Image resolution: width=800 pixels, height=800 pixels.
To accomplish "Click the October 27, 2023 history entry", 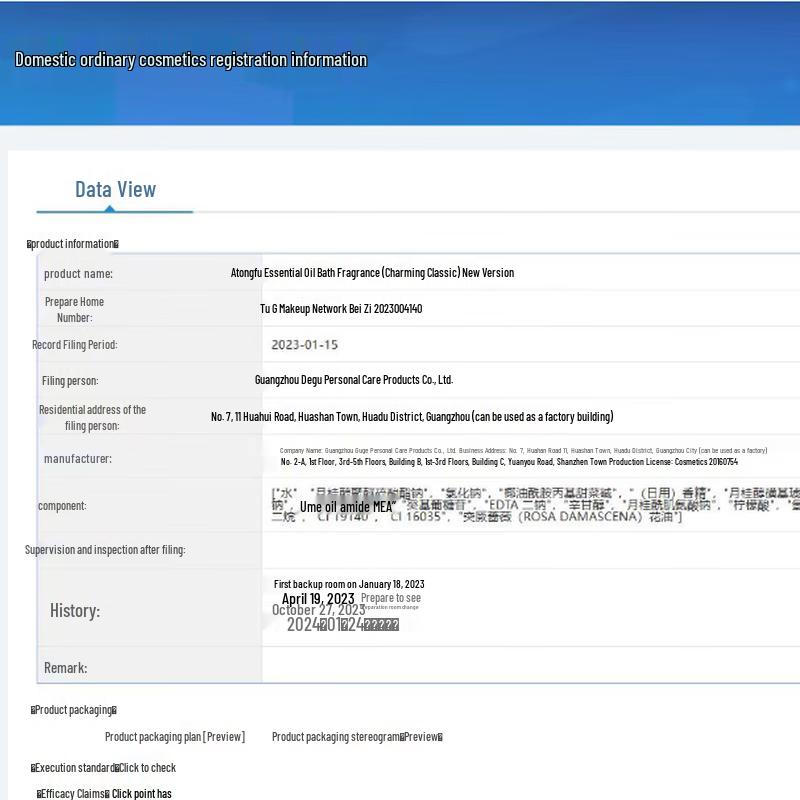I will (318, 610).
